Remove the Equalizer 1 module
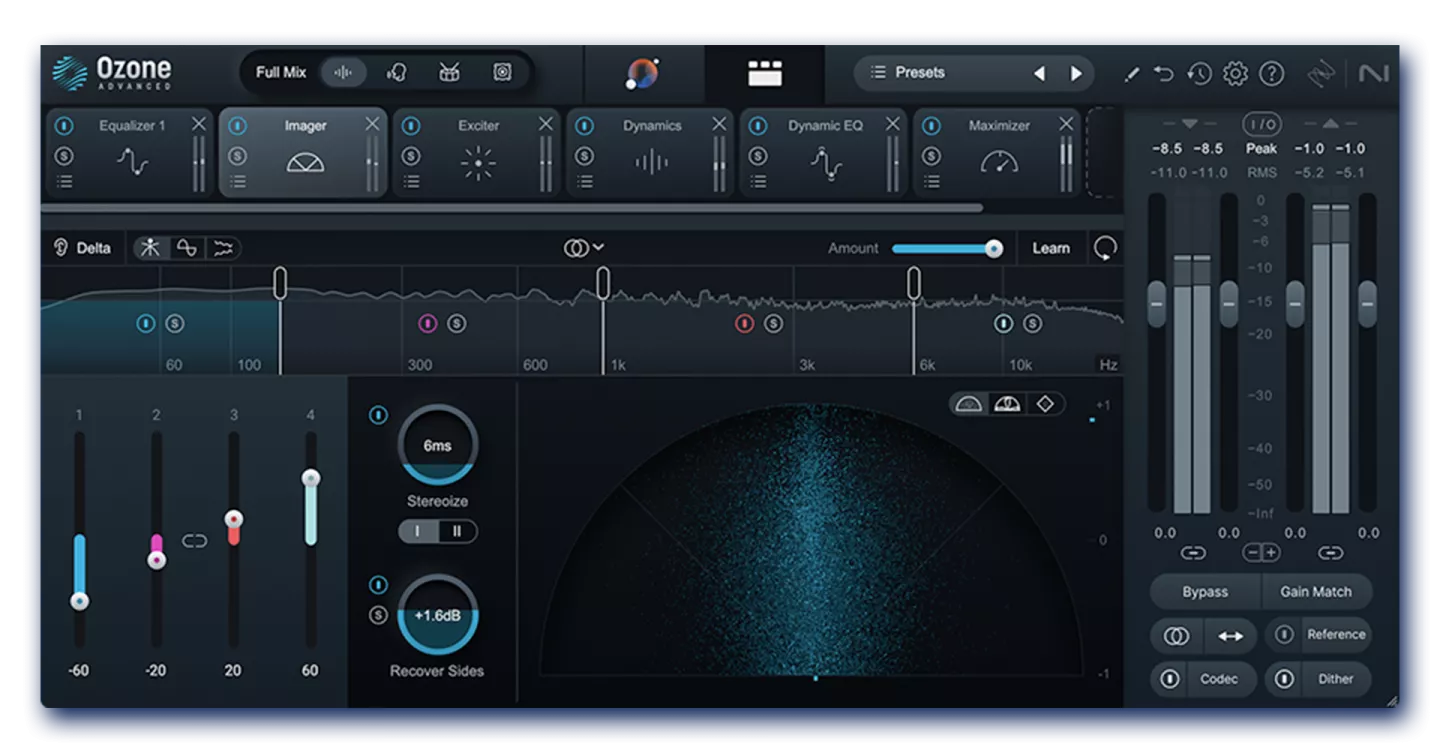This screenshot has height=753, width=1440. click(x=198, y=124)
